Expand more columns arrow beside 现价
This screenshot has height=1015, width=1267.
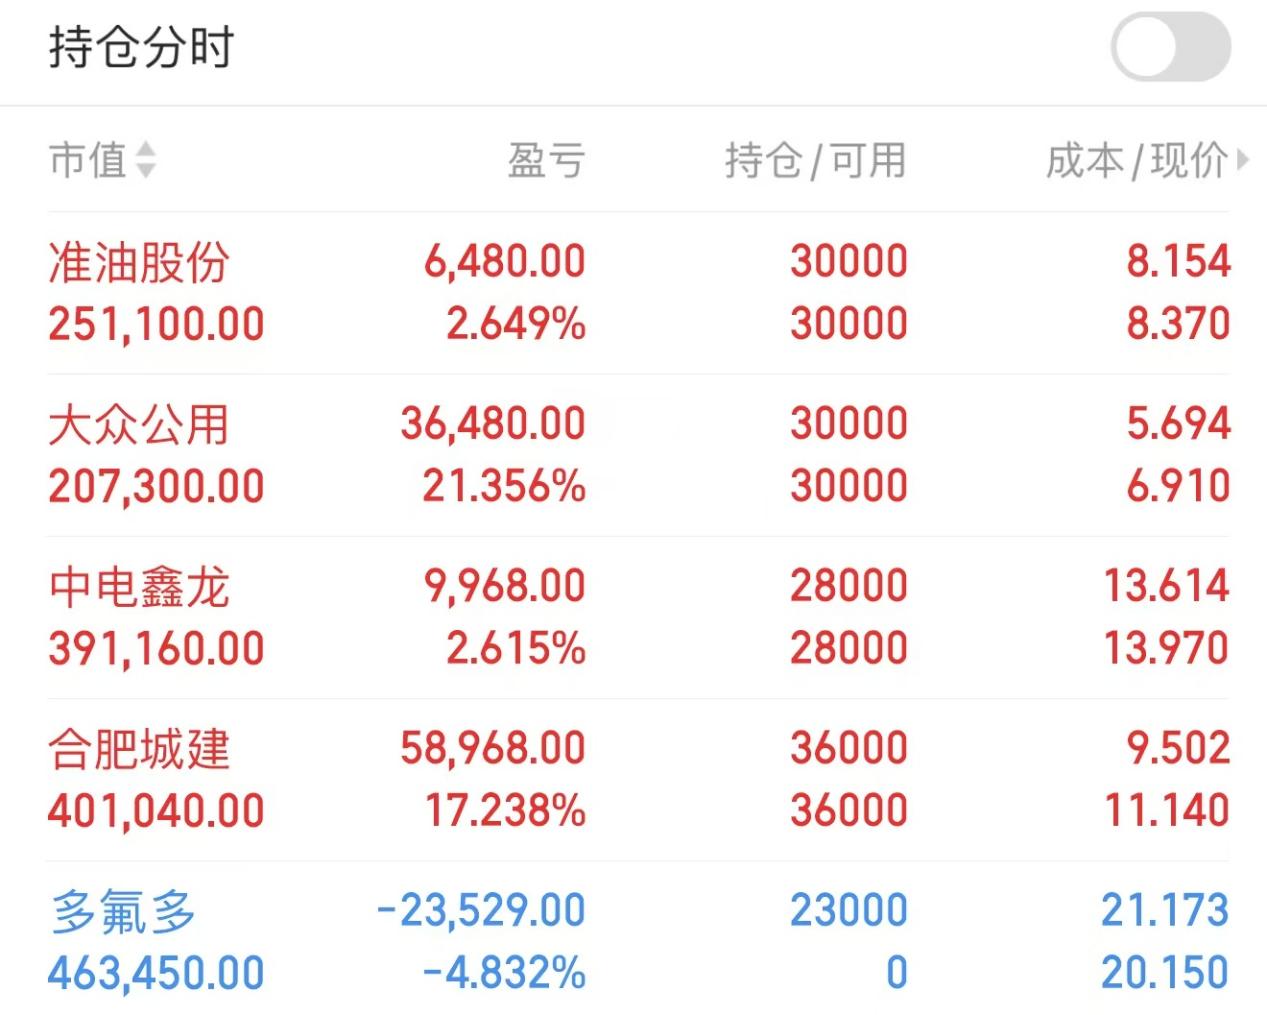click(1242, 159)
